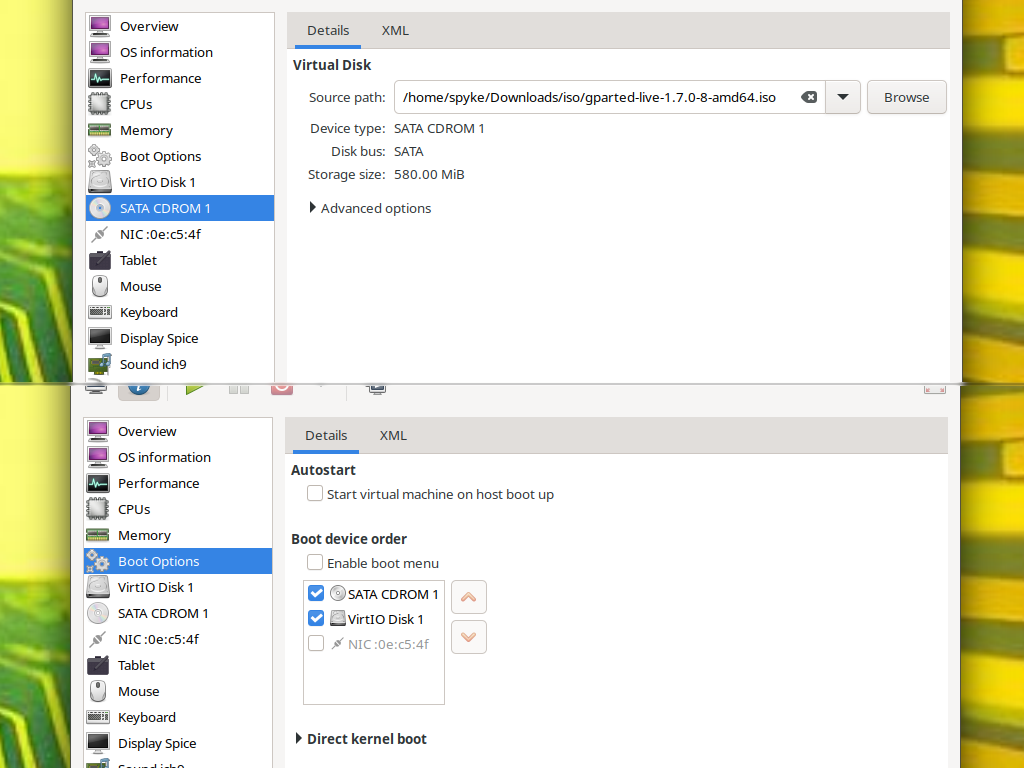The width and height of the screenshot is (1024, 768).
Task: Select Memory in the lower window sidebar
Action: [144, 535]
